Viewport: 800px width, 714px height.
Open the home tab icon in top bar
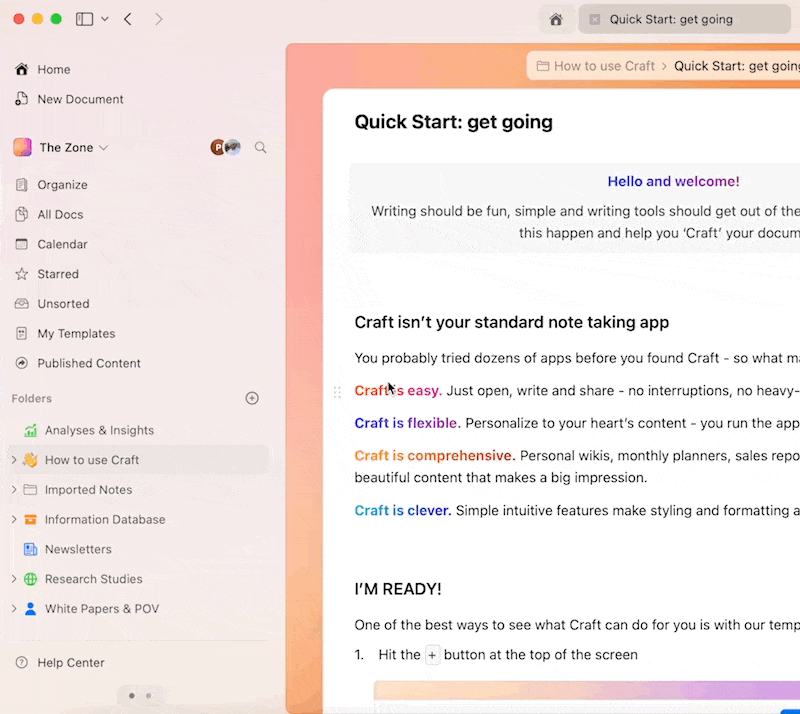(556, 19)
